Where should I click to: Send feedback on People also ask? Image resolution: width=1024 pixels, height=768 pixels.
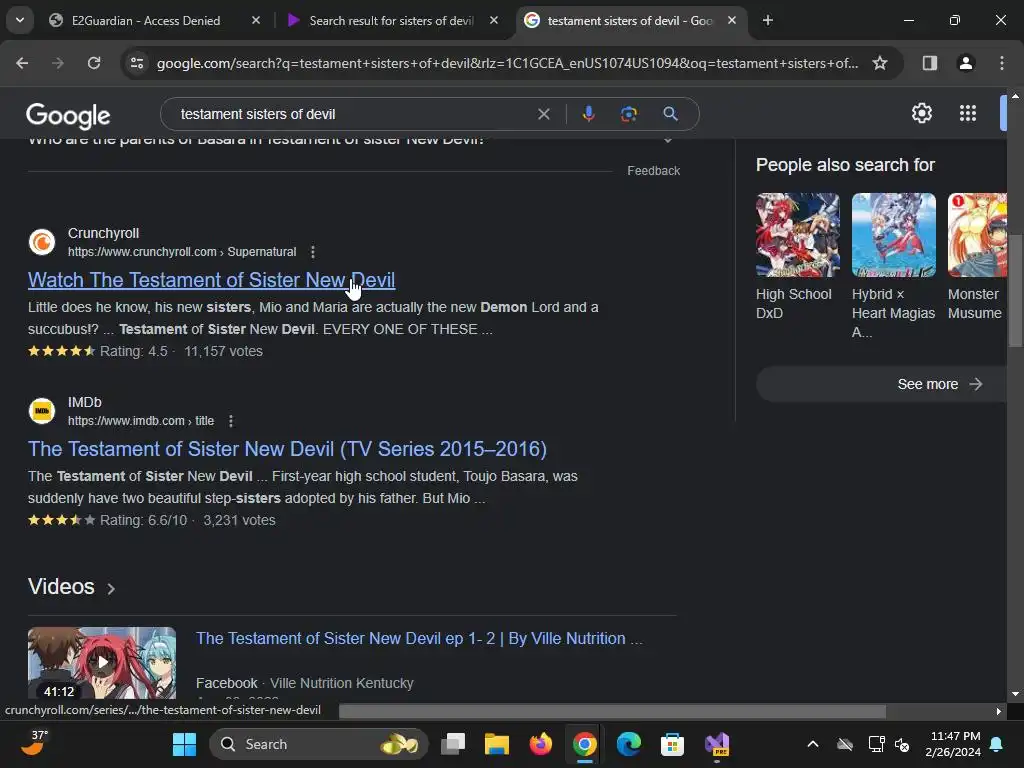click(653, 171)
